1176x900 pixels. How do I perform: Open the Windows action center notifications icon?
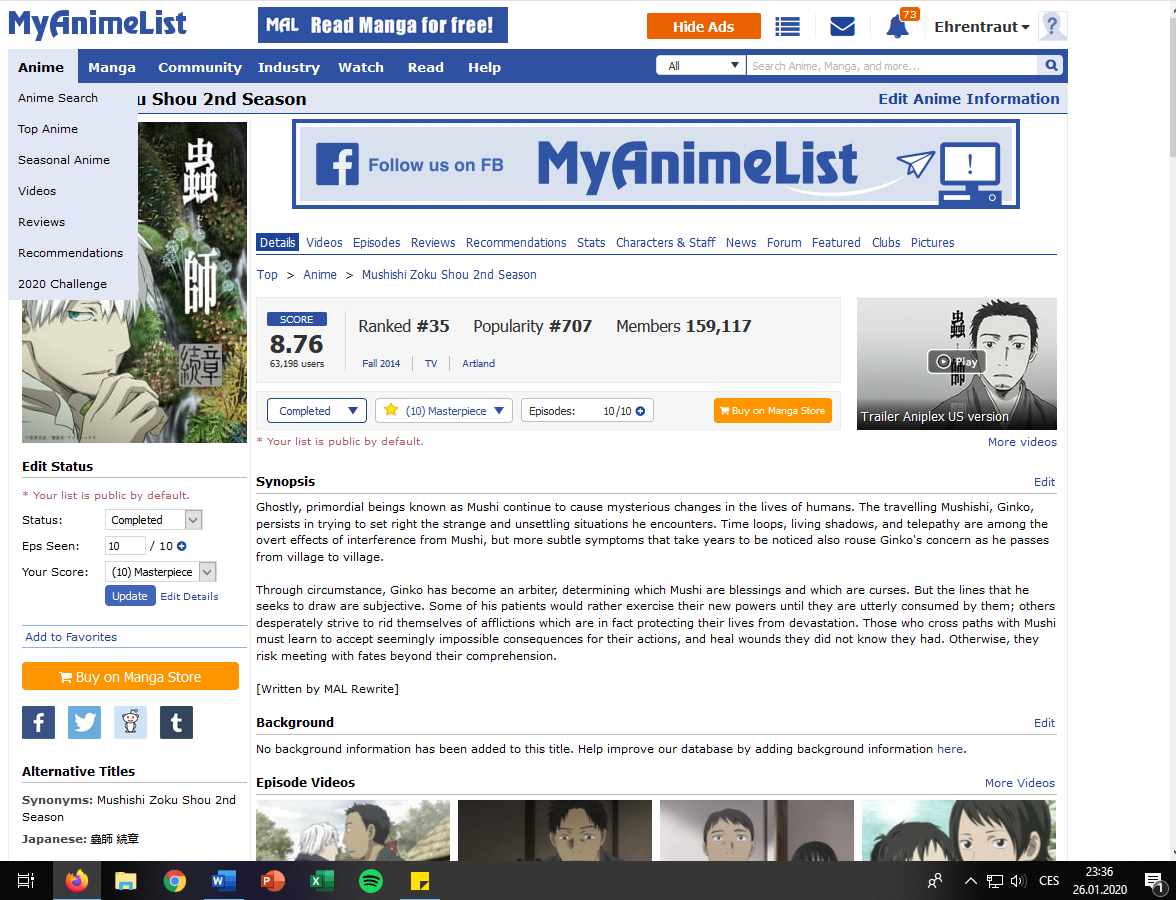[1154, 881]
